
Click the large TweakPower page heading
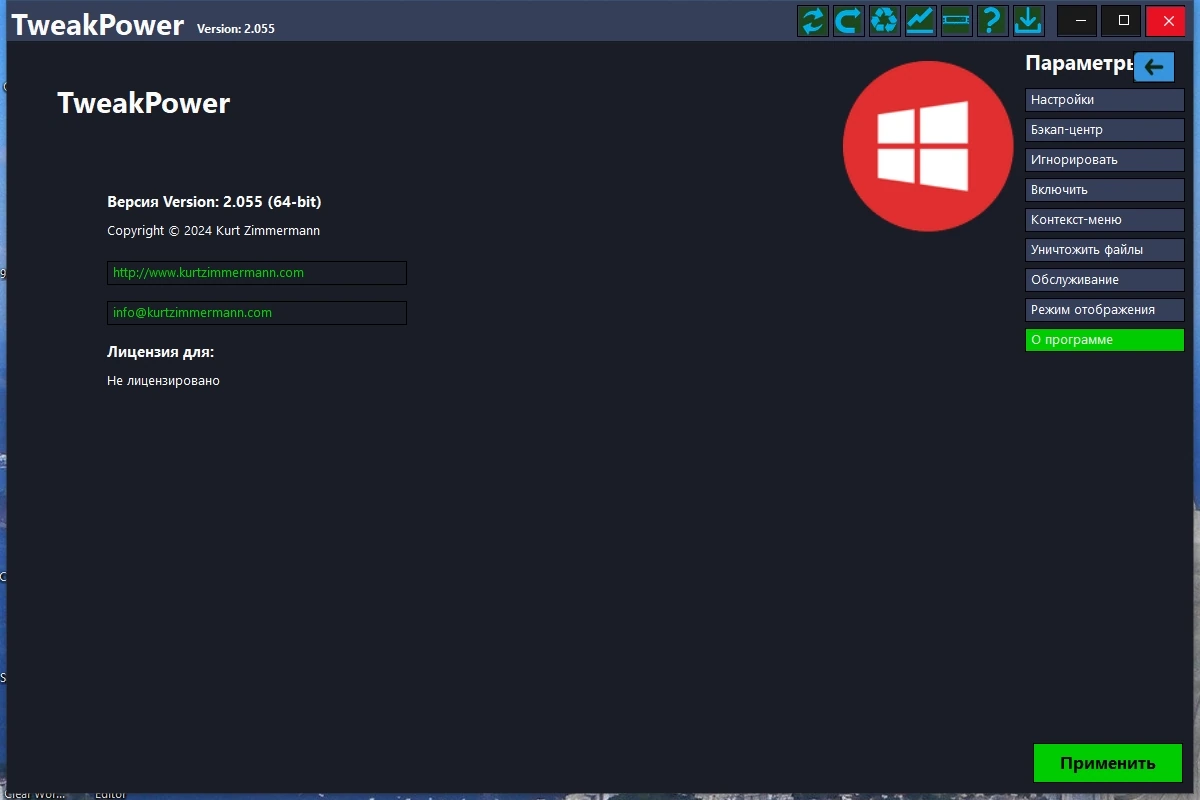coord(144,103)
